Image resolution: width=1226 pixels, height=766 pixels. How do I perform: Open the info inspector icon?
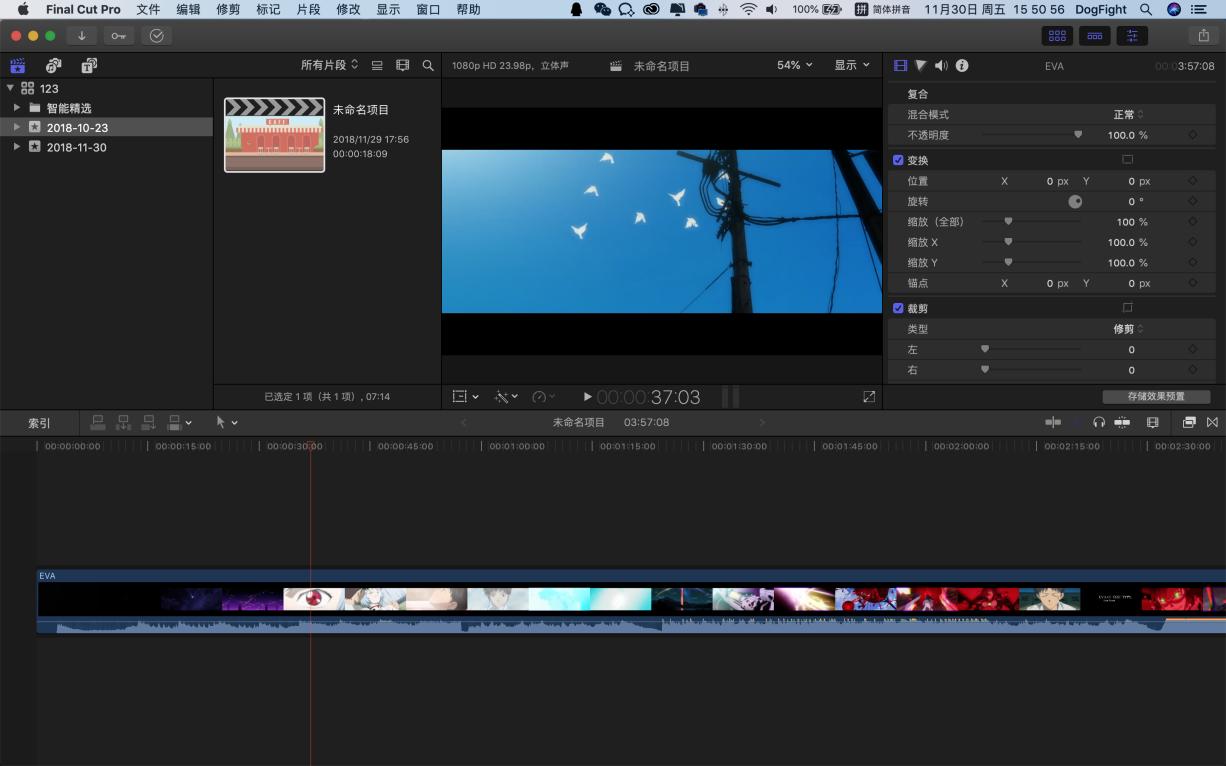point(962,66)
